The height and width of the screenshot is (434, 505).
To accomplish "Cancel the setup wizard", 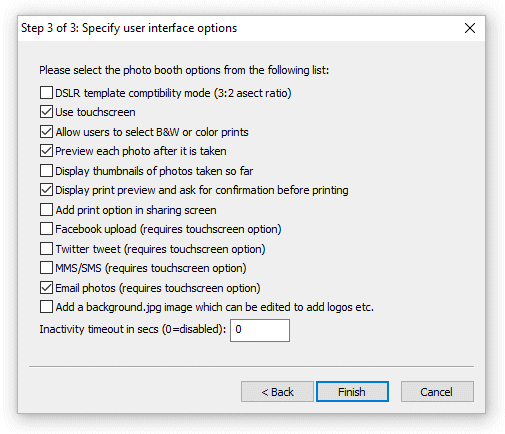I will click(437, 392).
